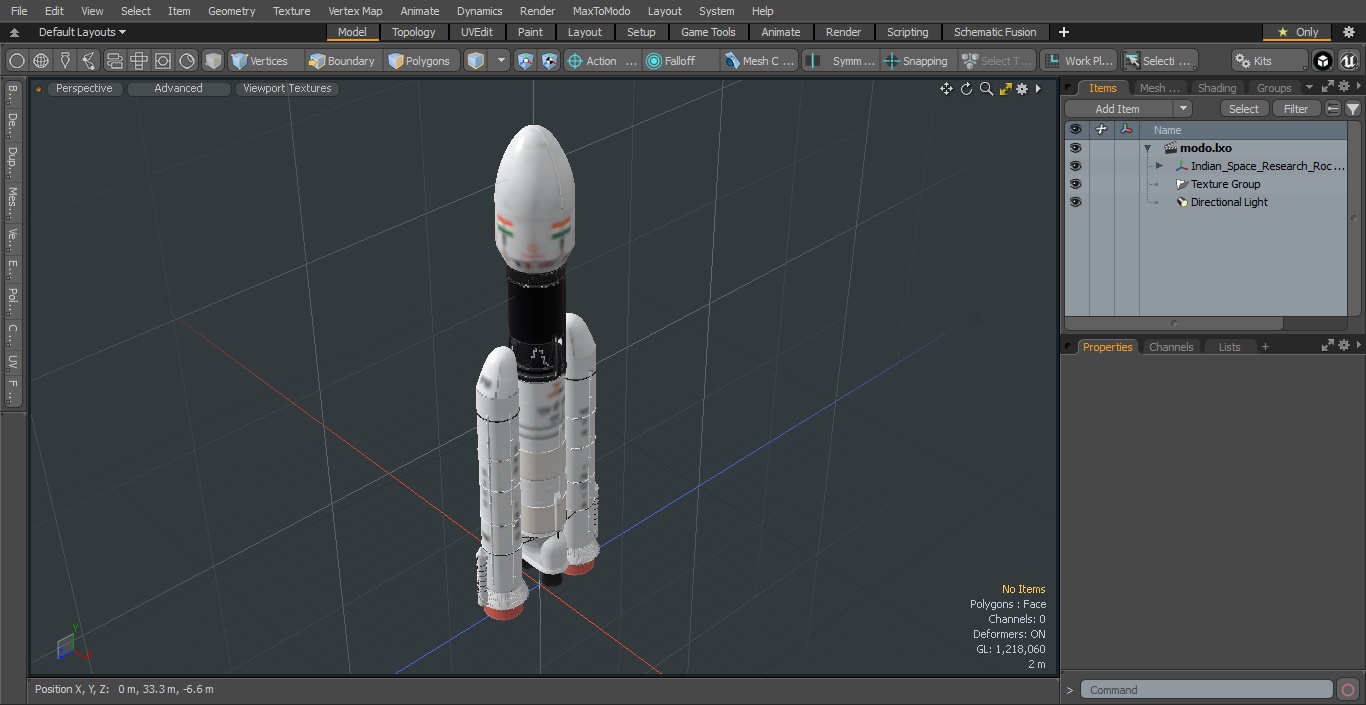Click the viewport move pan icon

(x=946, y=89)
